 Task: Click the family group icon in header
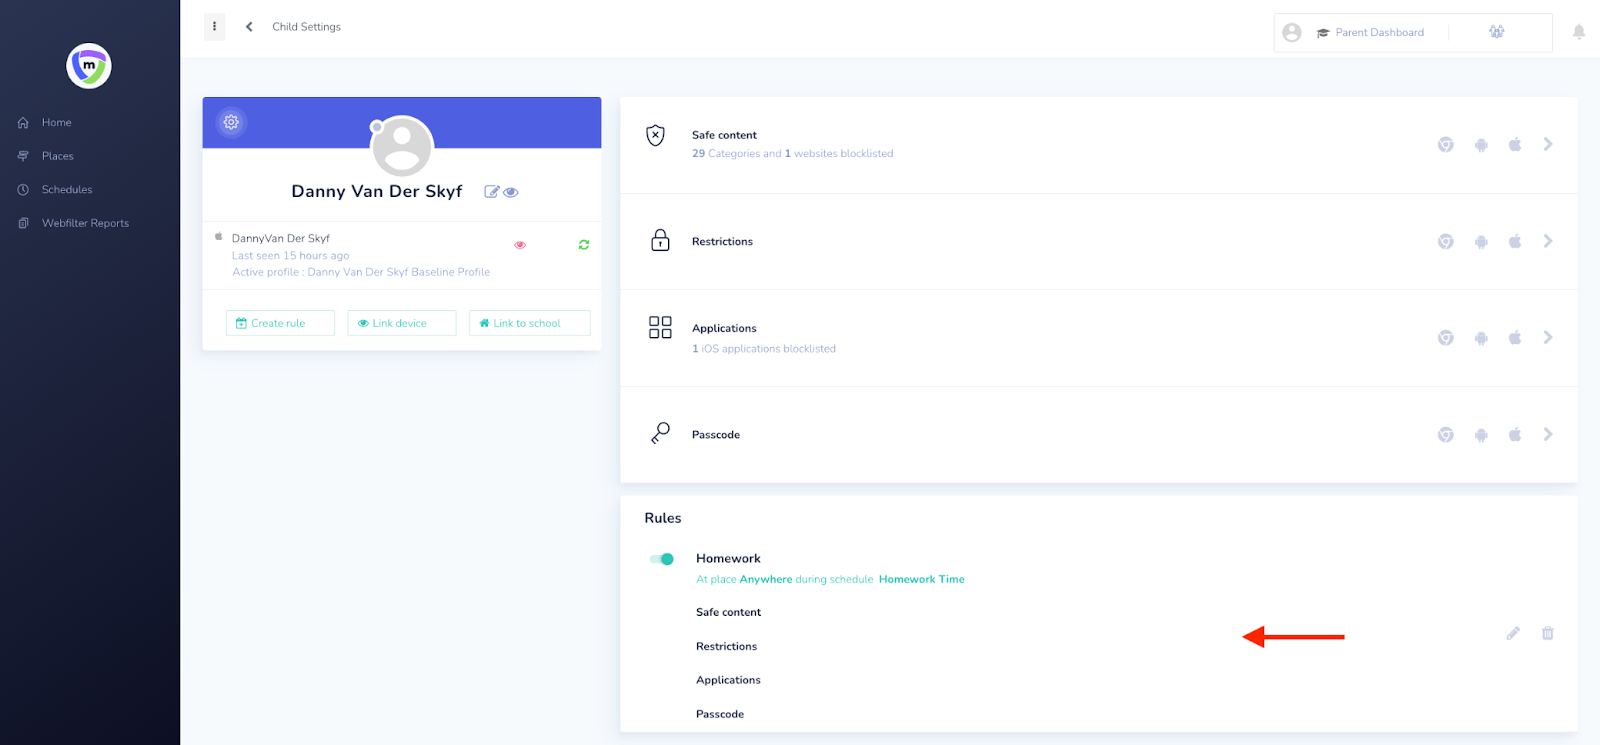pos(1496,32)
